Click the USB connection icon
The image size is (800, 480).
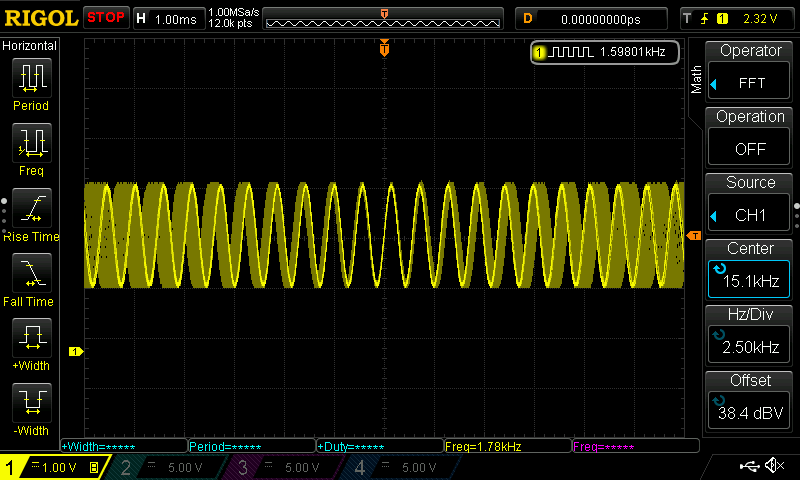click(x=748, y=466)
